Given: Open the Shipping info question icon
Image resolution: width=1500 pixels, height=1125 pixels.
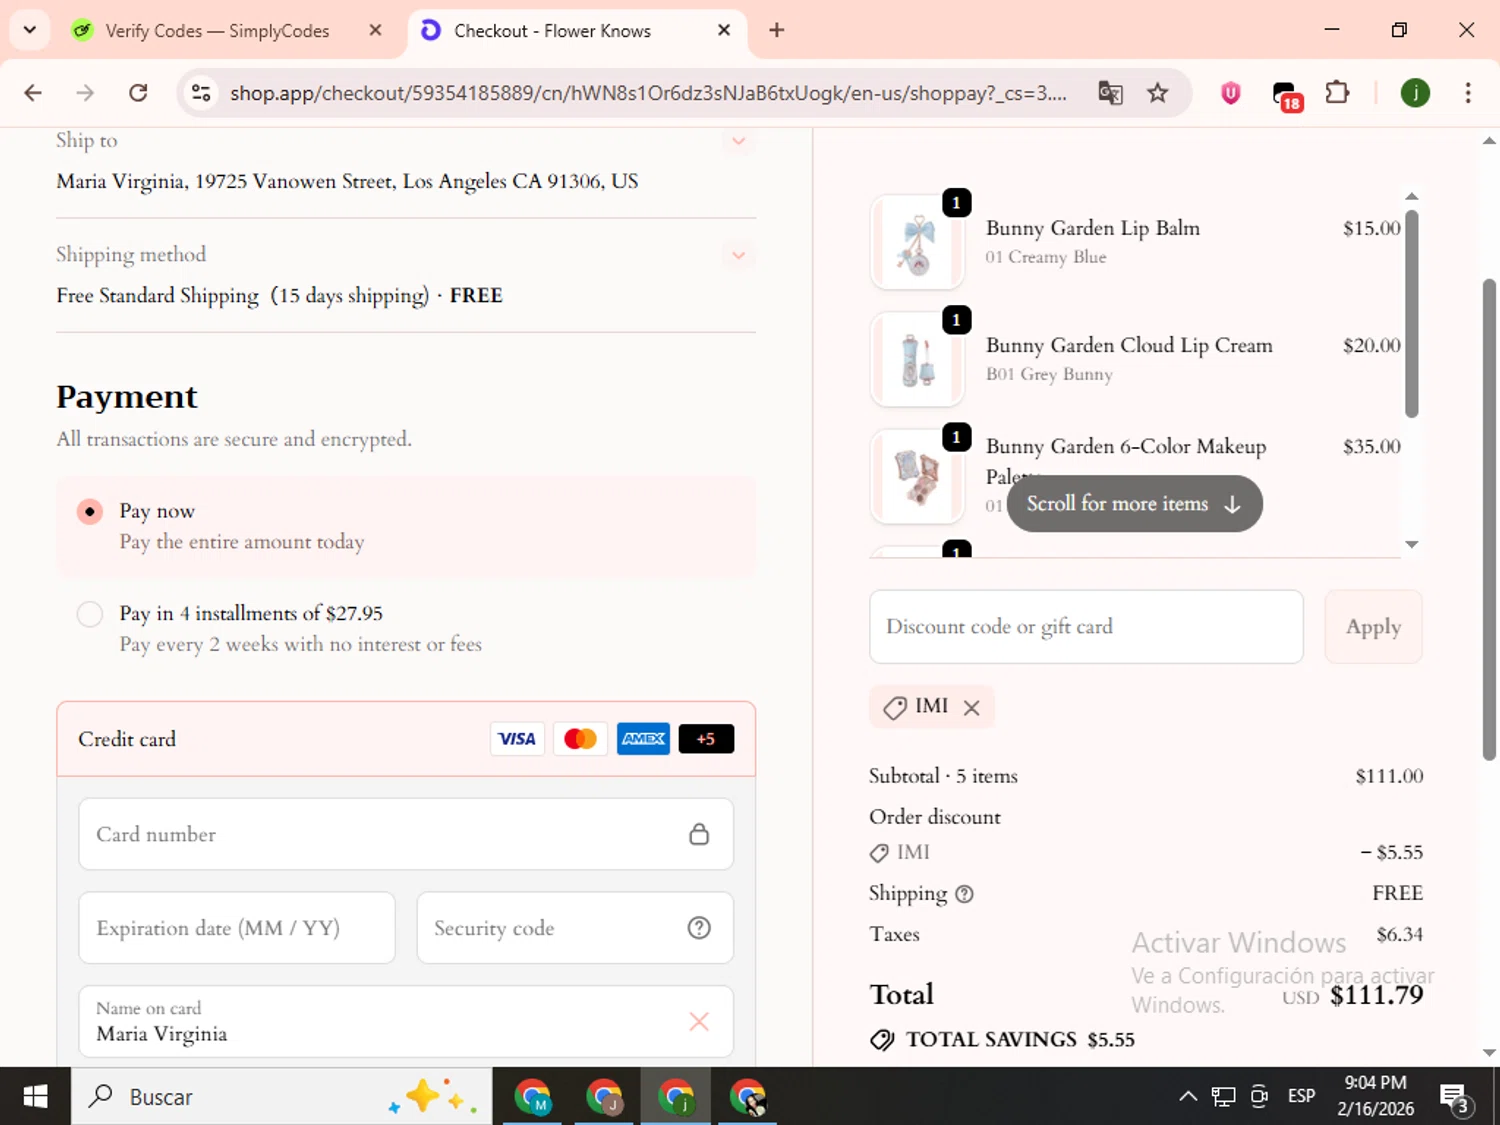Looking at the screenshot, I should click(964, 894).
